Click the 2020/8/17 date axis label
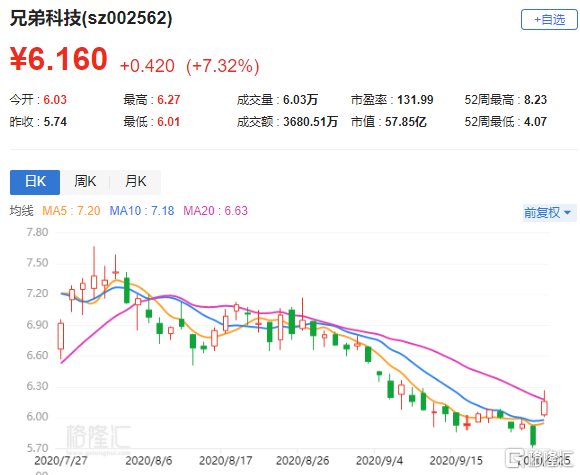The width and height of the screenshot is (580, 475). (x=226, y=461)
